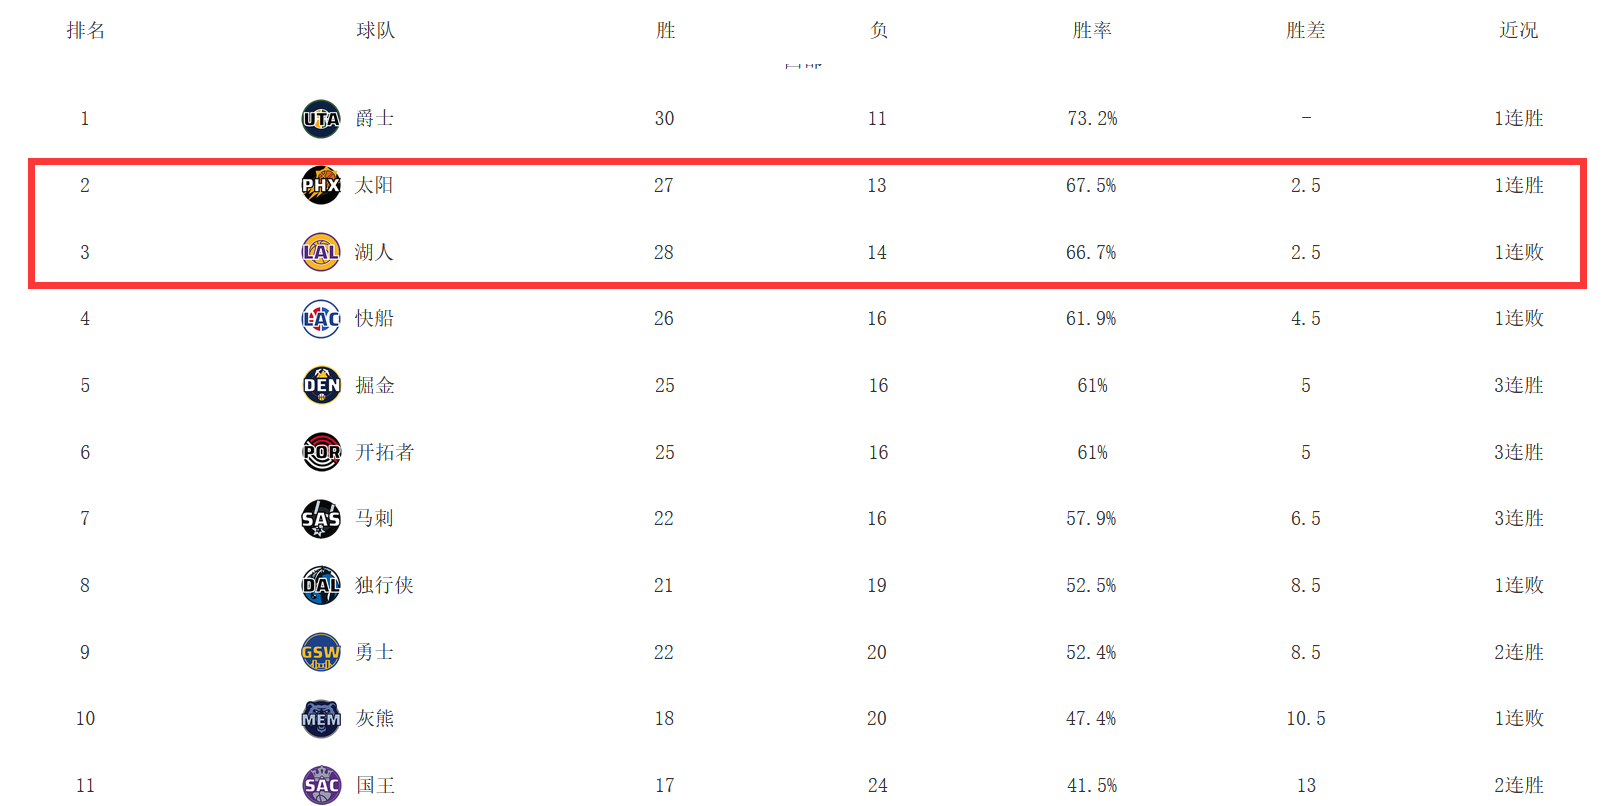This screenshot has width=1617, height=806.
Task: Select the 近况 column header
Action: [1518, 30]
